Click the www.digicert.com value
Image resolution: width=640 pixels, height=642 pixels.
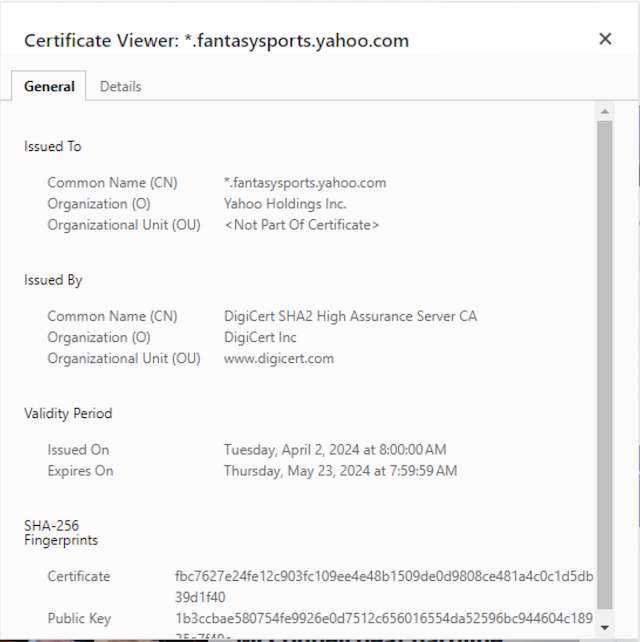click(279, 359)
